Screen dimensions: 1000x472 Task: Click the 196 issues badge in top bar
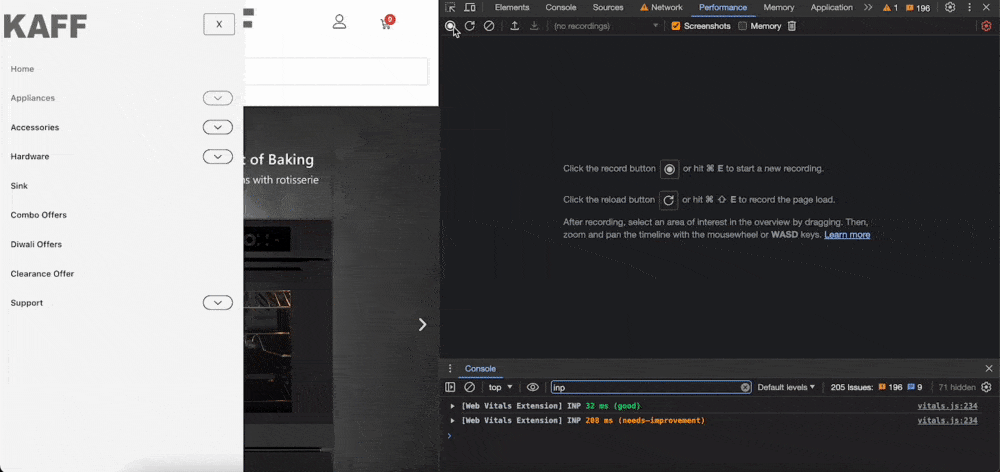click(918, 8)
